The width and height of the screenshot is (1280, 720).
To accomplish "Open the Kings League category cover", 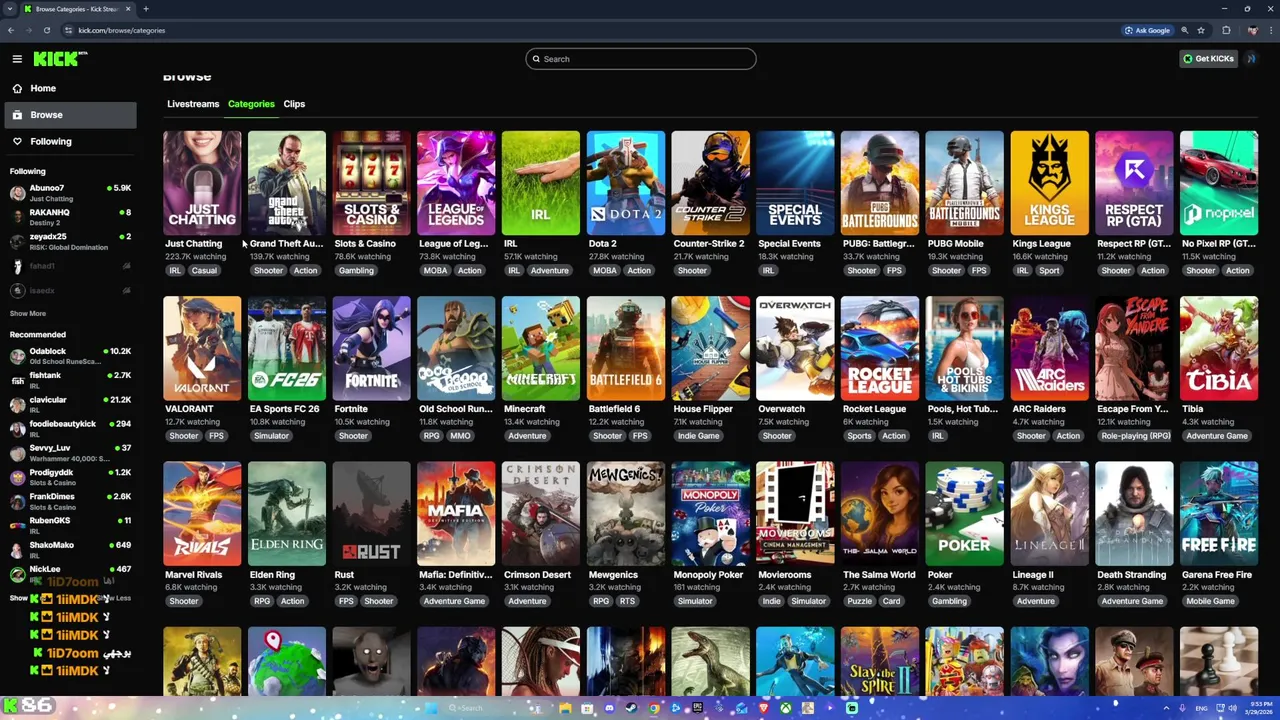I will 1049,183.
